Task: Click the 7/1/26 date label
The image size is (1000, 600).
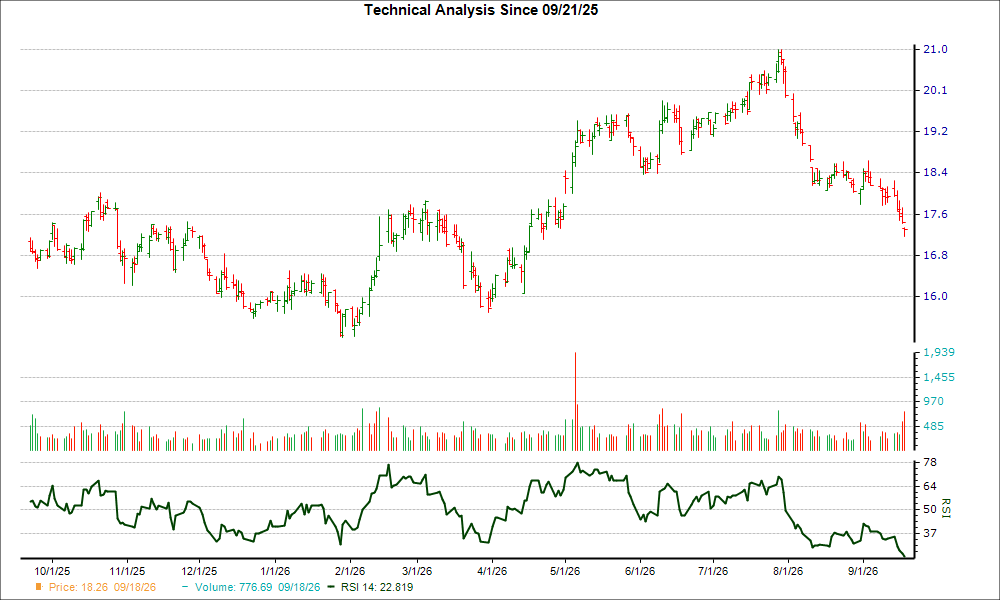Action: 712,571
